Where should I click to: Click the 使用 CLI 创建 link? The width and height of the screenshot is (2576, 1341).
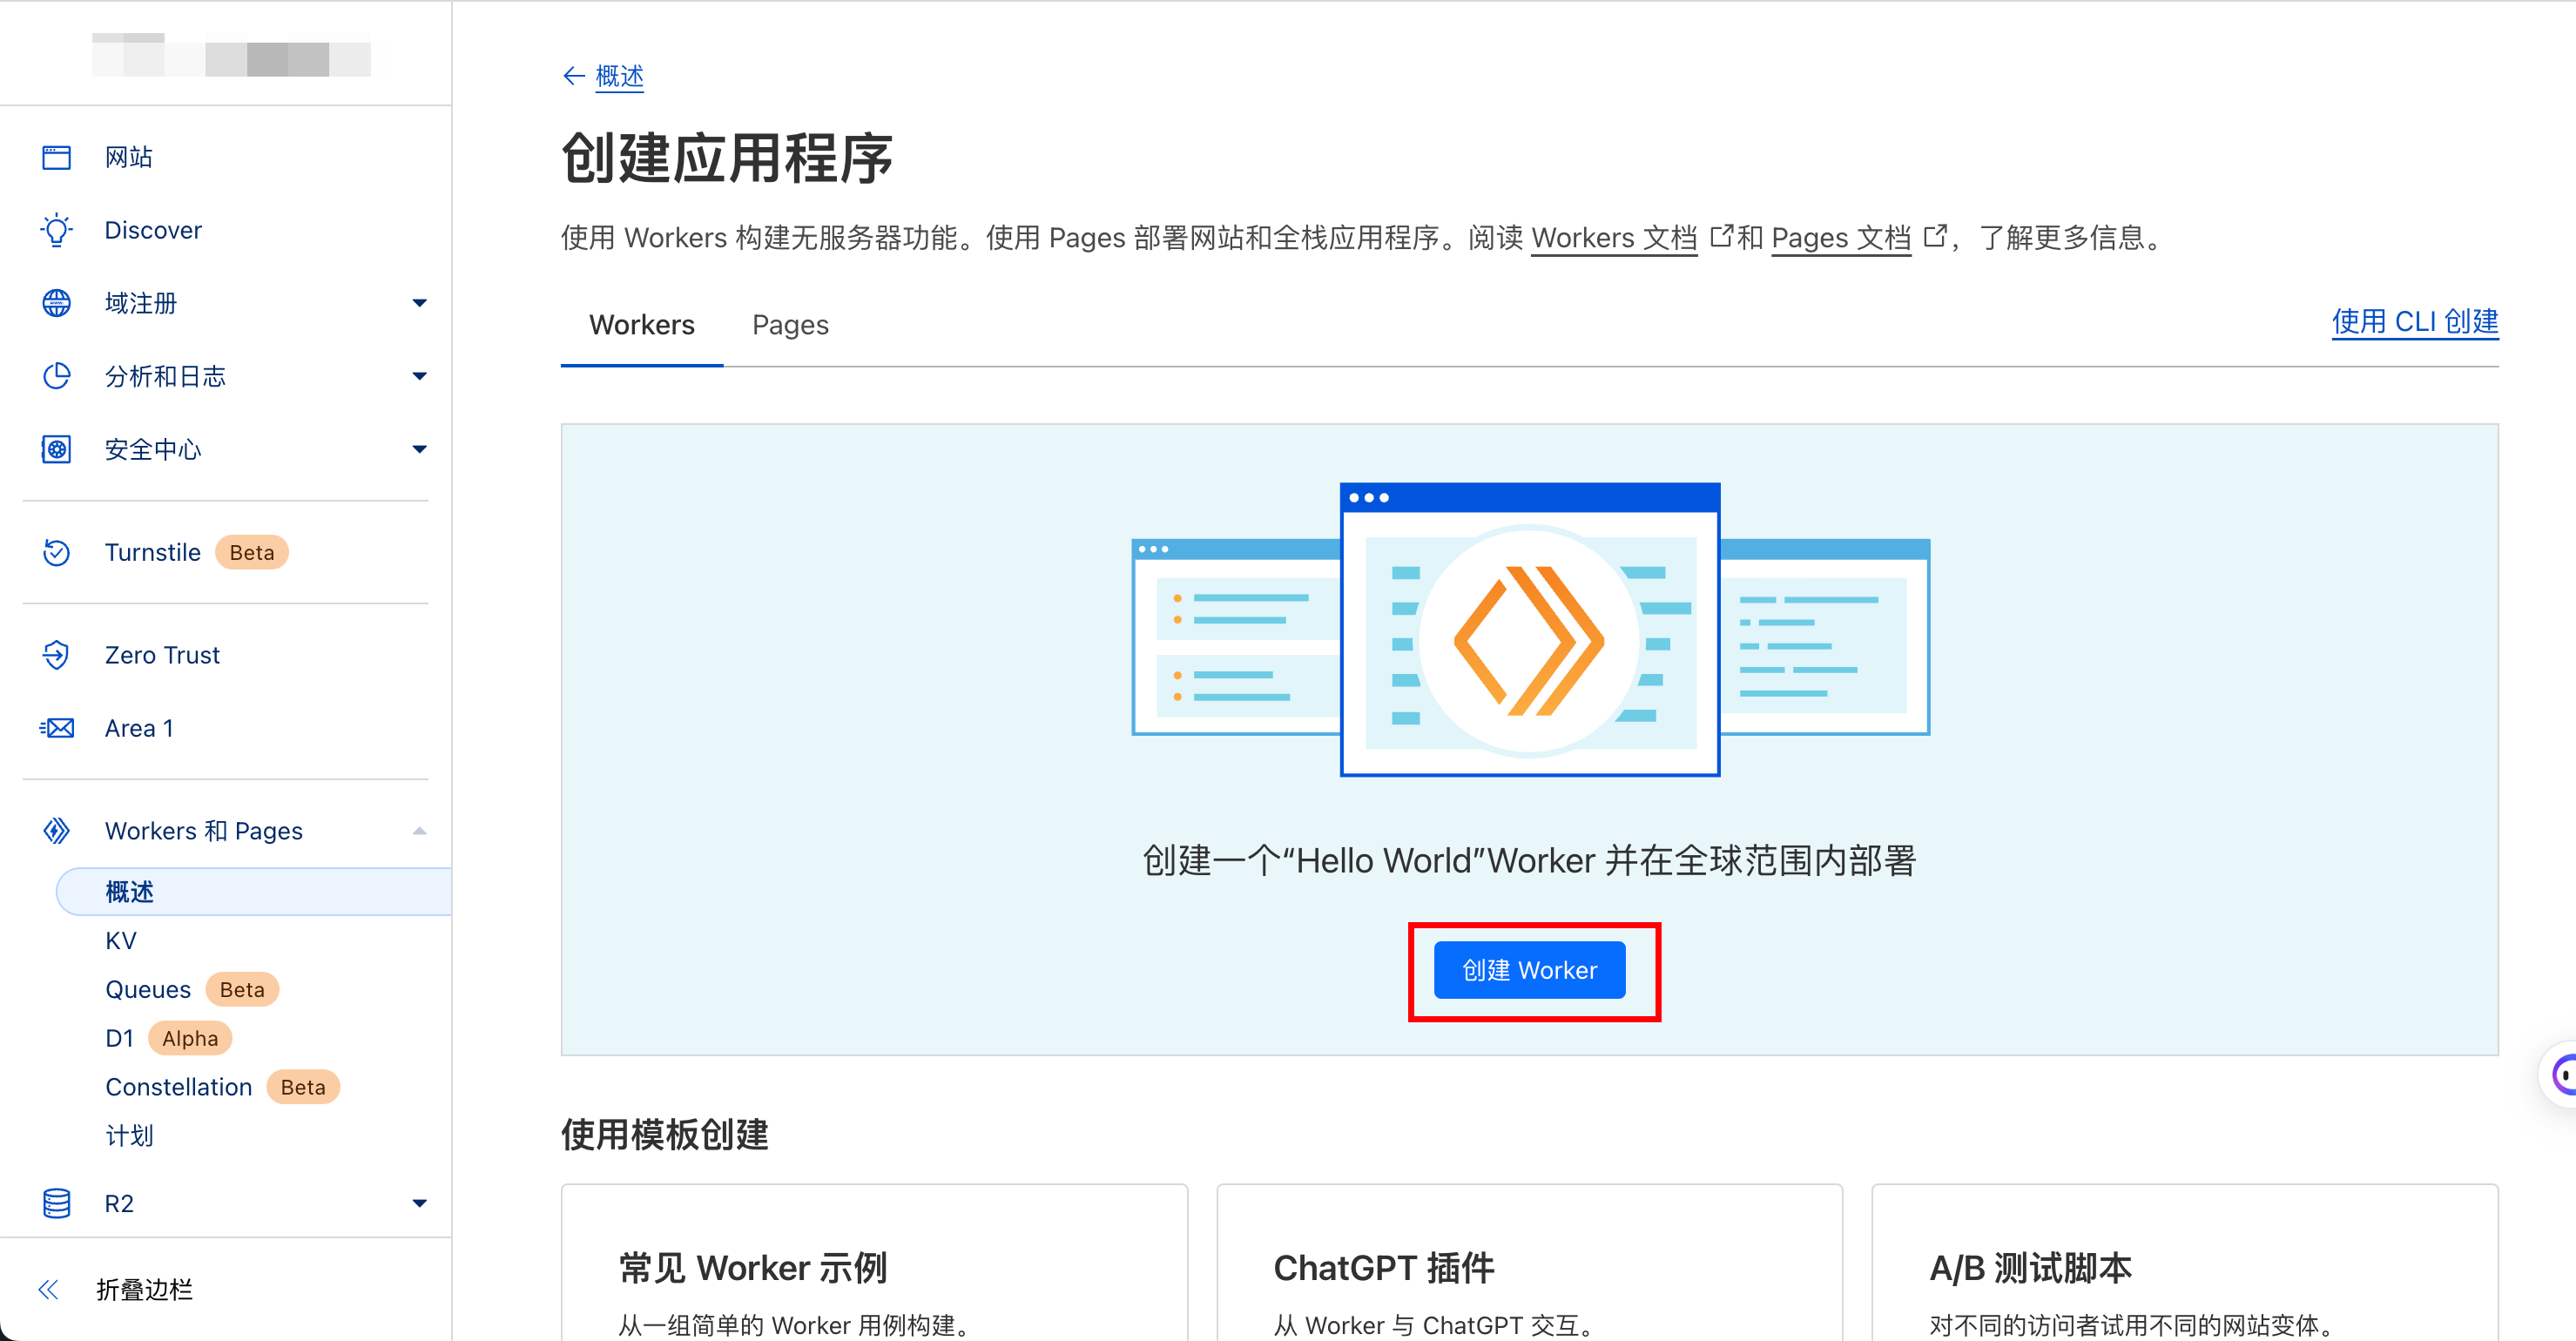(2414, 321)
